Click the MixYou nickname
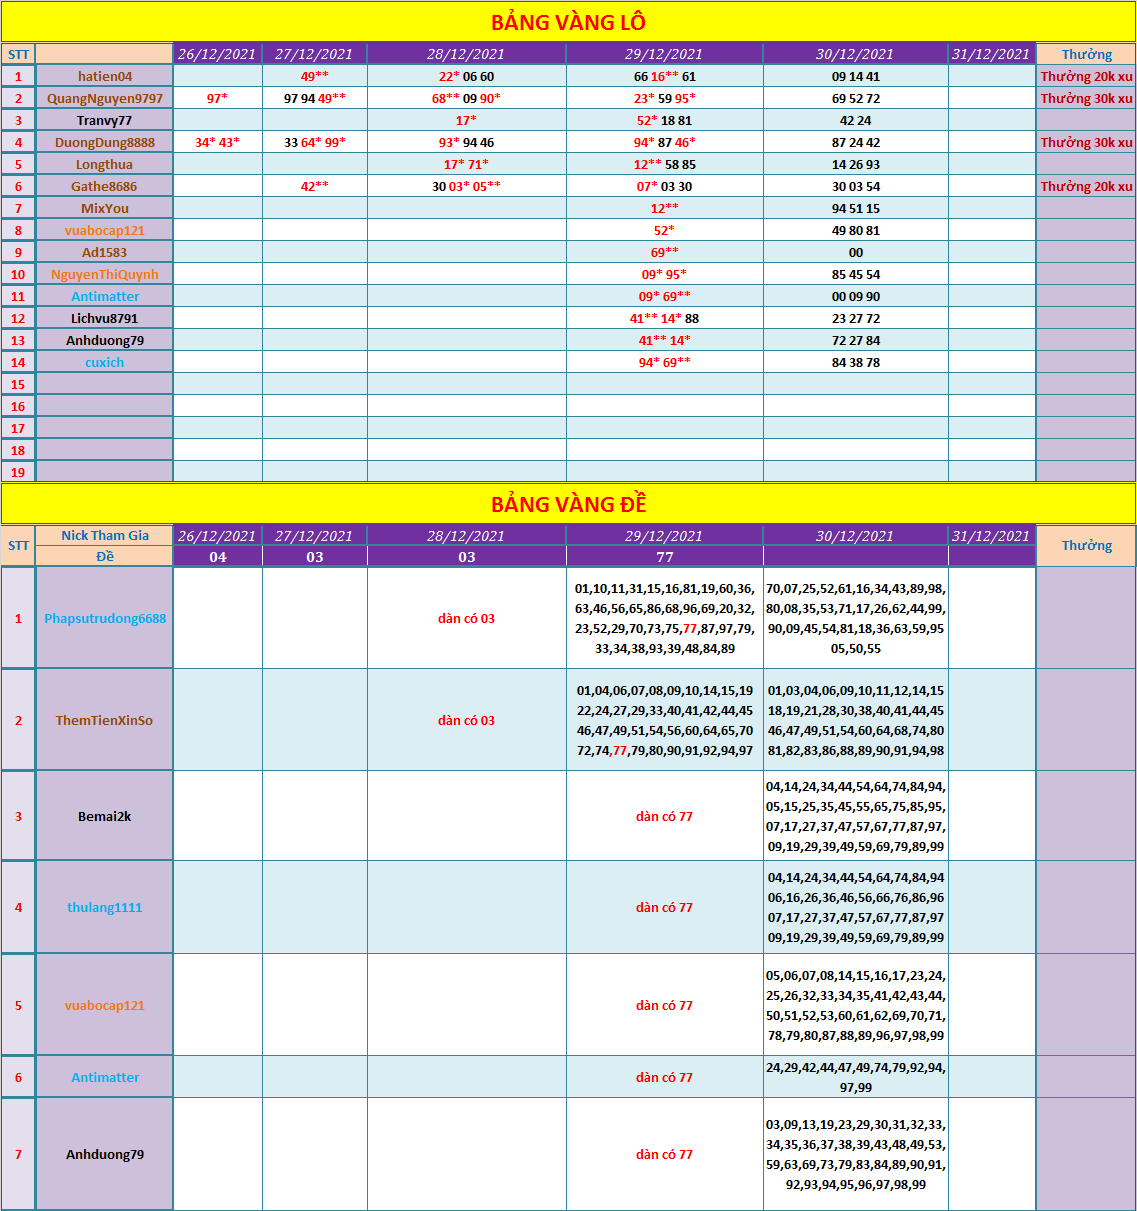This screenshot has height=1211, width=1137. pyautogui.click(x=105, y=208)
